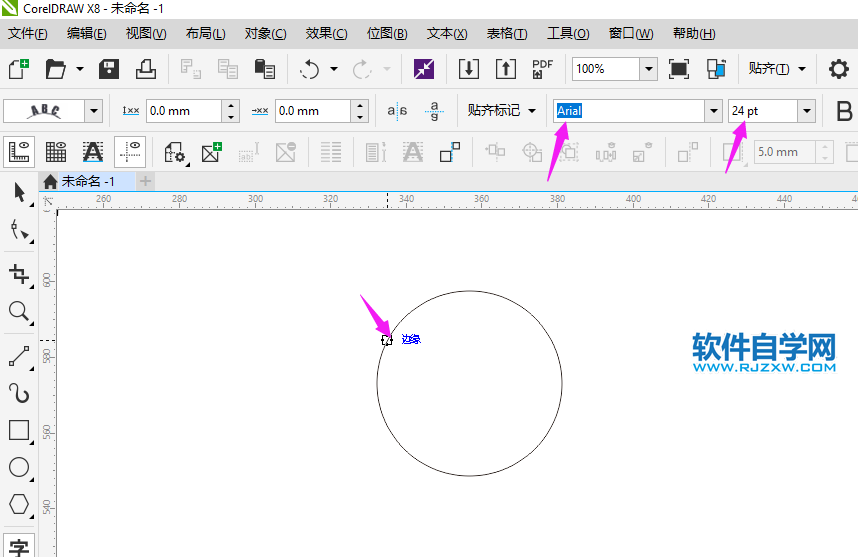Choose the Rectangle tool
858x557 pixels.
click(x=19, y=430)
